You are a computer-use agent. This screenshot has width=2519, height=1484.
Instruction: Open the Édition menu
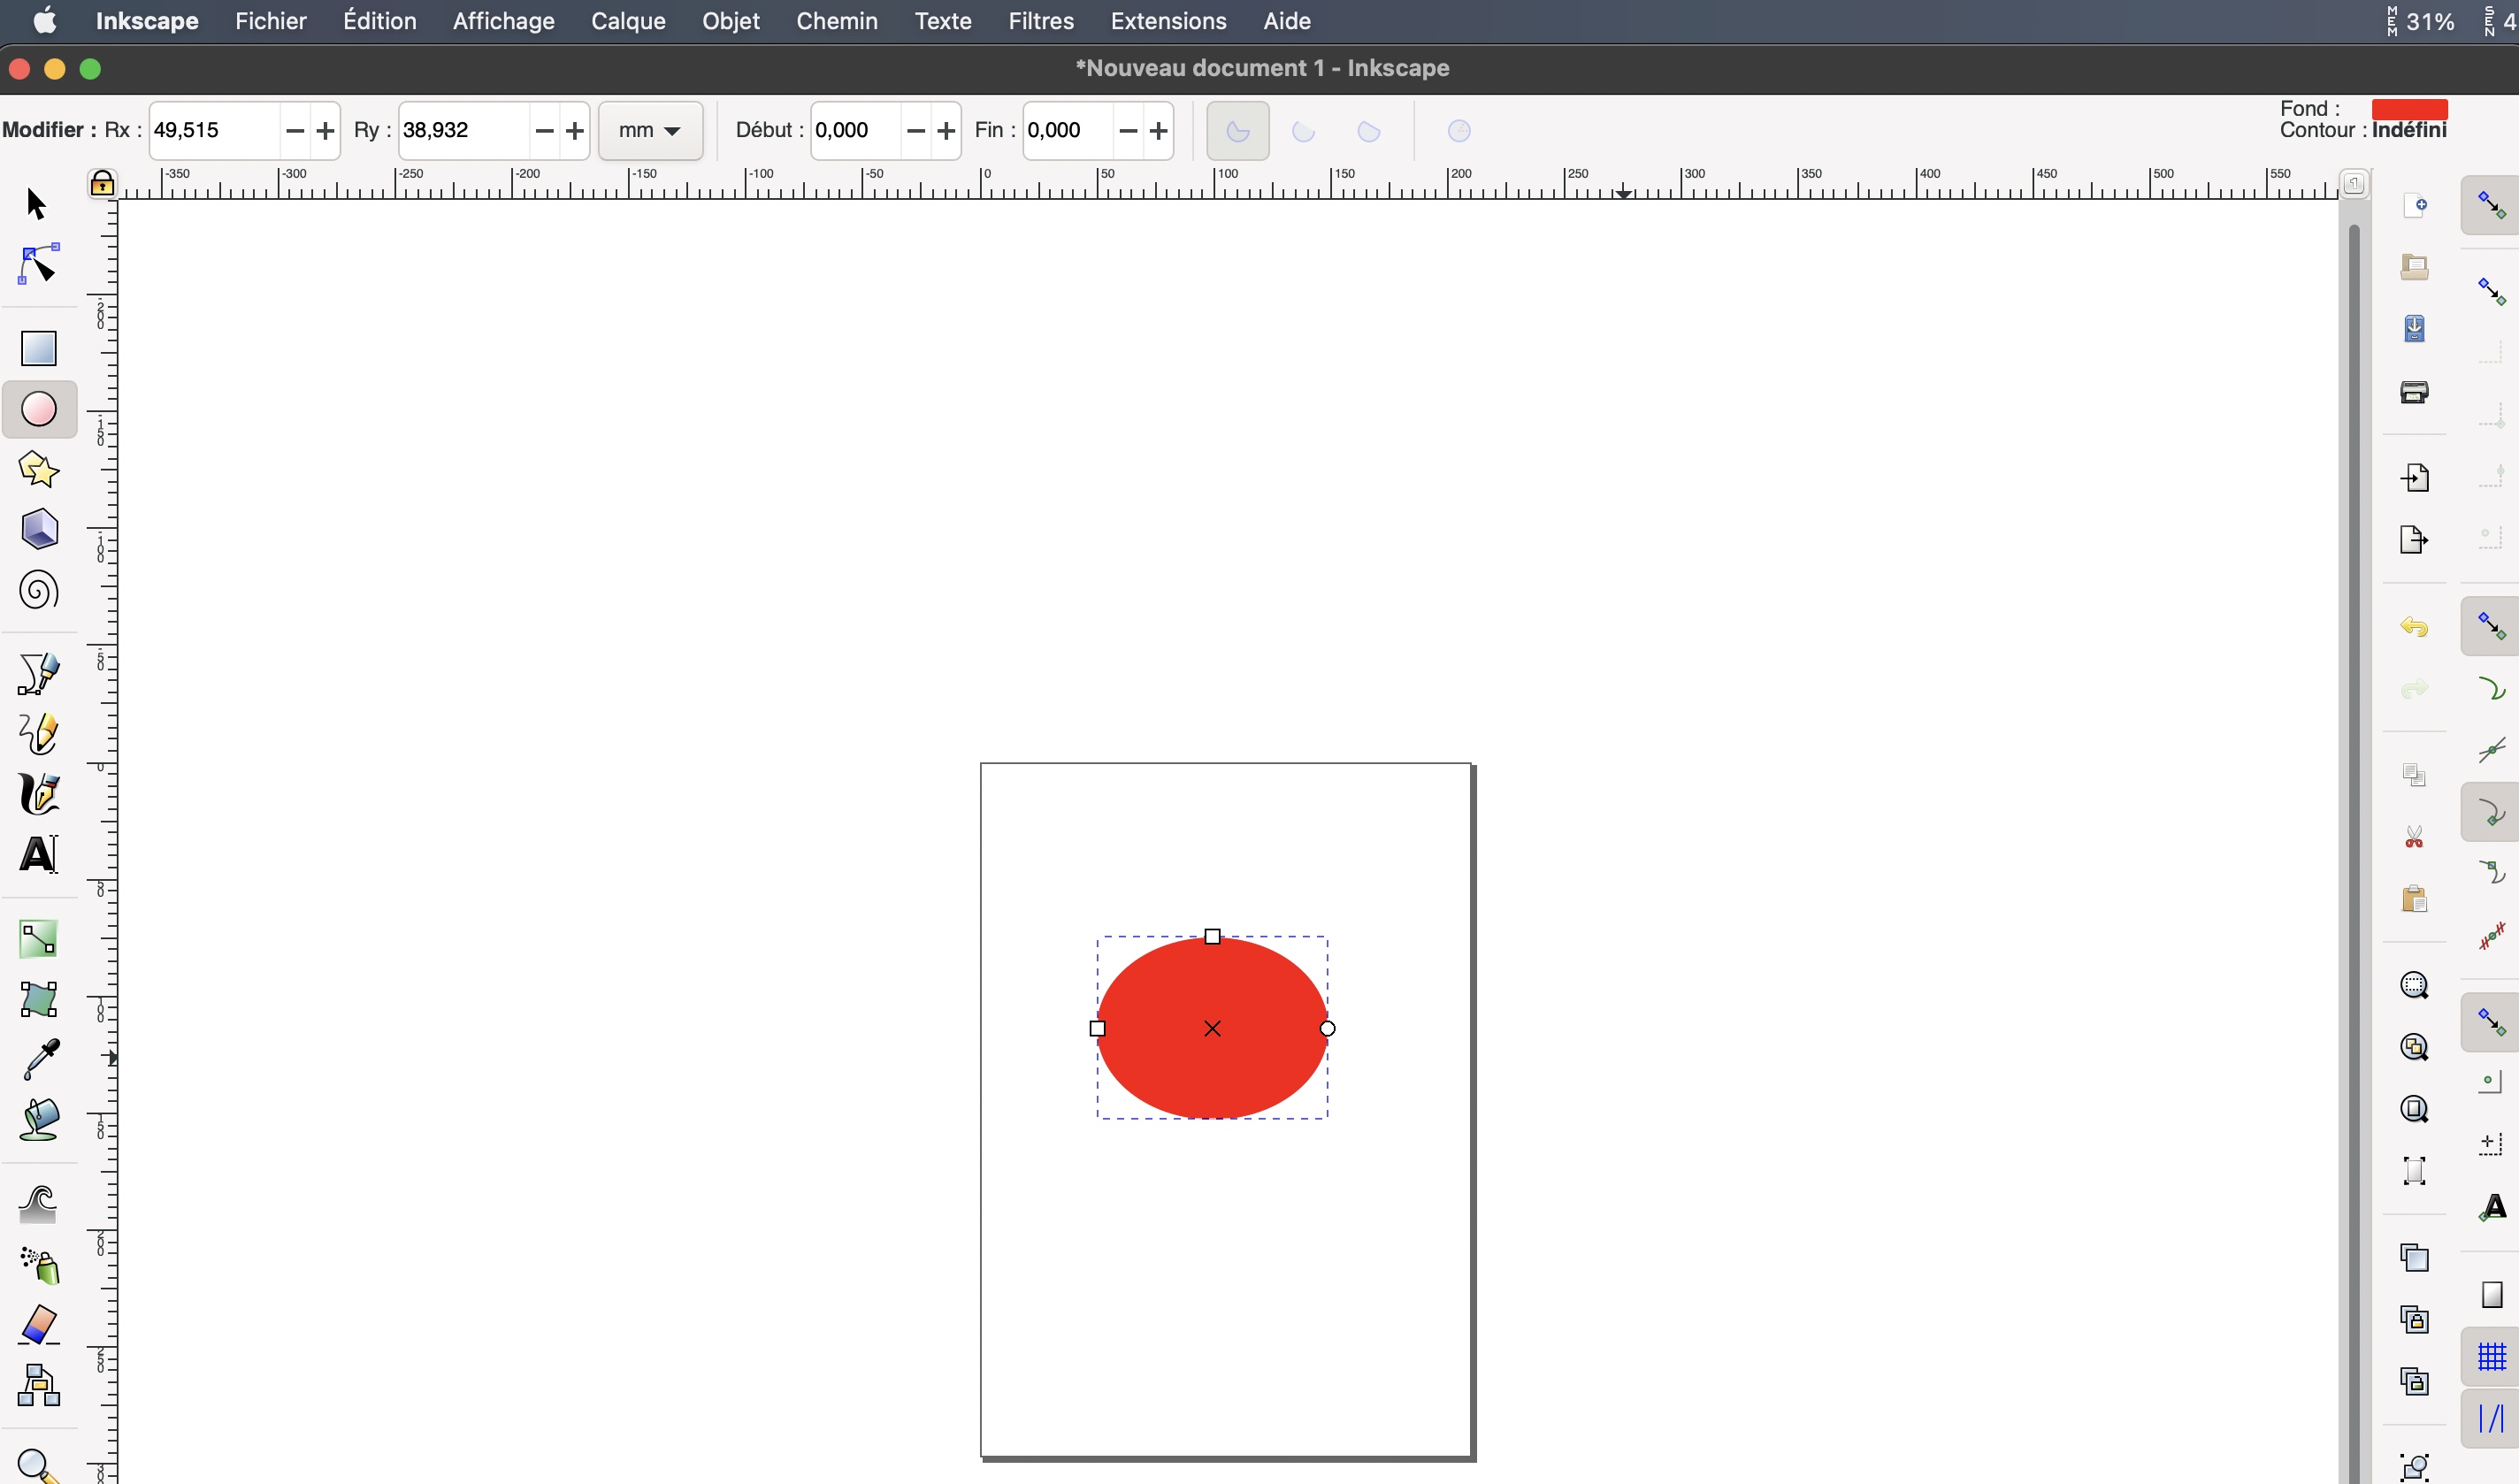click(x=379, y=21)
